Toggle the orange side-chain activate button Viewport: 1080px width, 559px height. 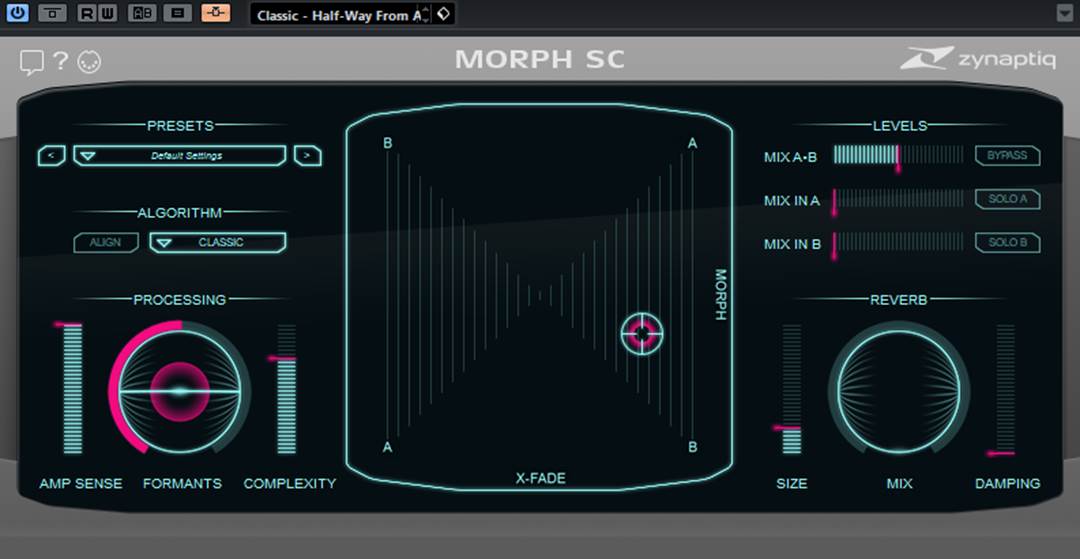click(x=216, y=13)
